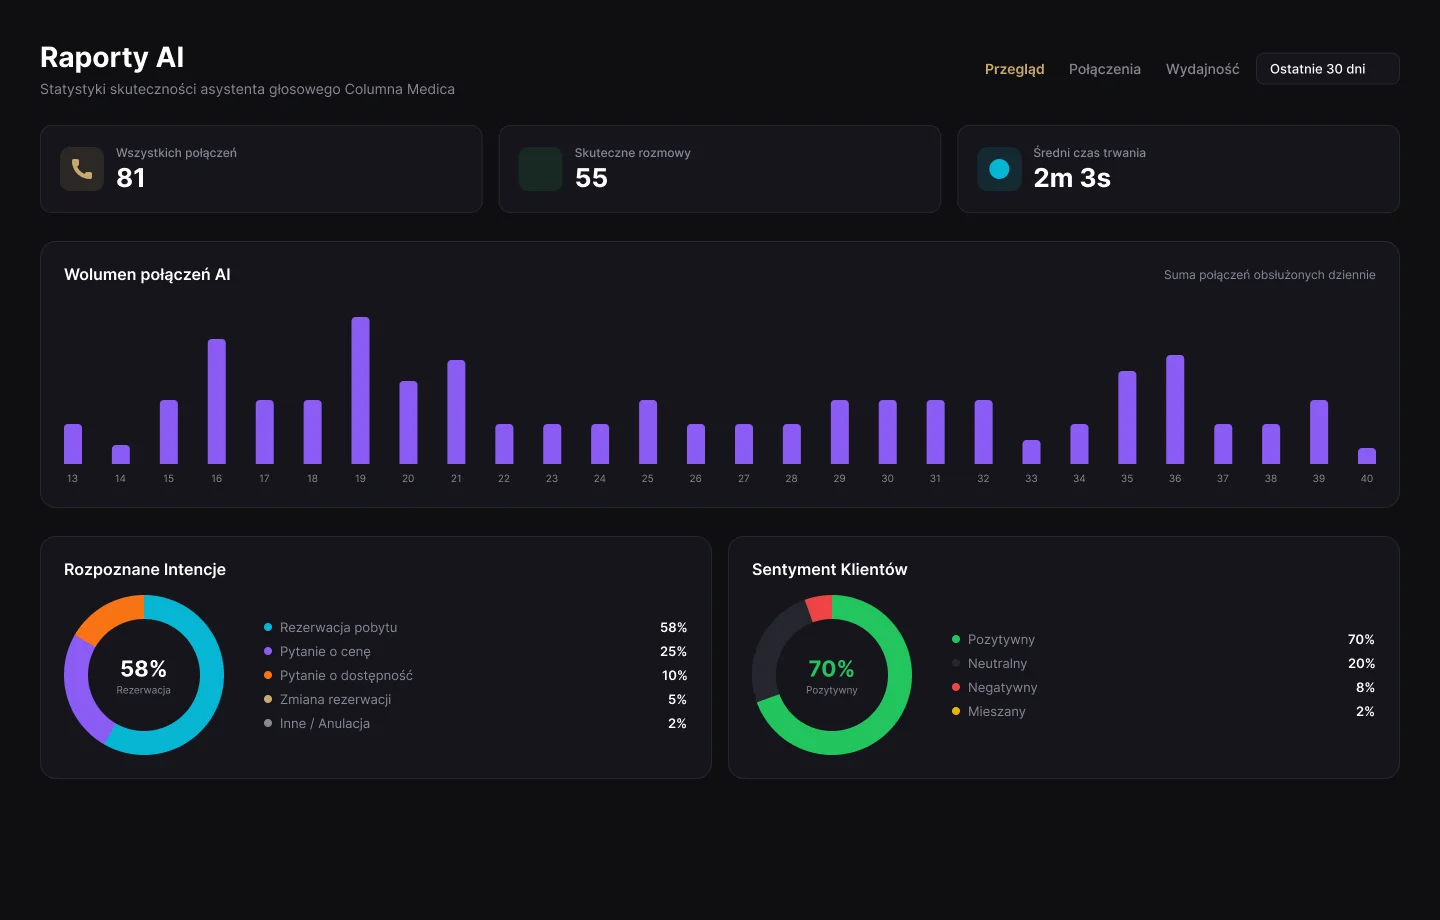Select the bar labeled 21 in volume chart
The height and width of the screenshot is (920, 1440).
tap(456, 412)
